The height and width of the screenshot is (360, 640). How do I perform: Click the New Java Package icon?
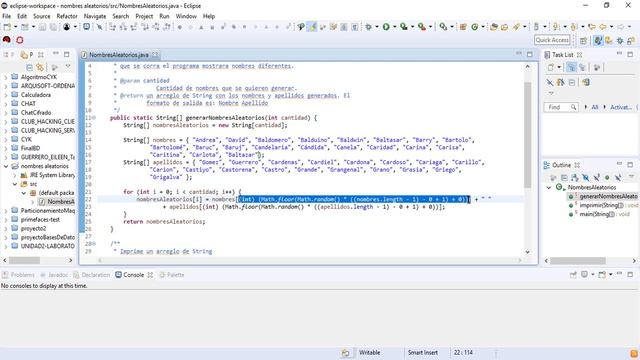click(x=463, y=27)
